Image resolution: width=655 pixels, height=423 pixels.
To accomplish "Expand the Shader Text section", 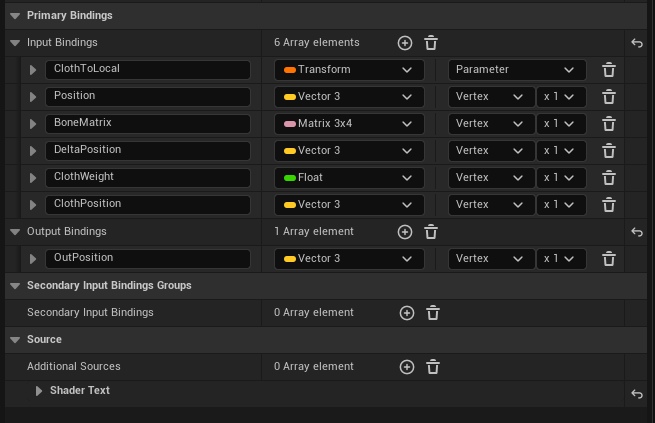I will click(39, 391).
